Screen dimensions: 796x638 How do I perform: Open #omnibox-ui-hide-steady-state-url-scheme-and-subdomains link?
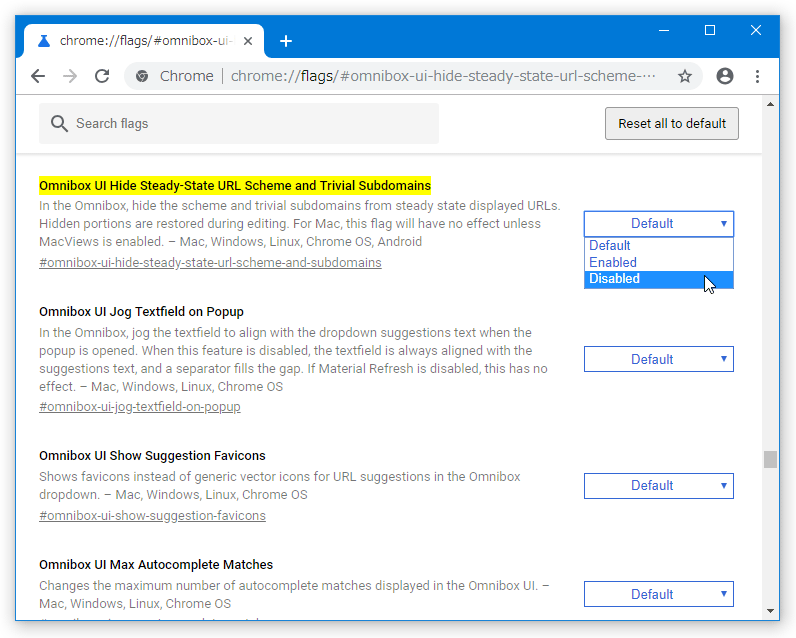tap(210, 263)
